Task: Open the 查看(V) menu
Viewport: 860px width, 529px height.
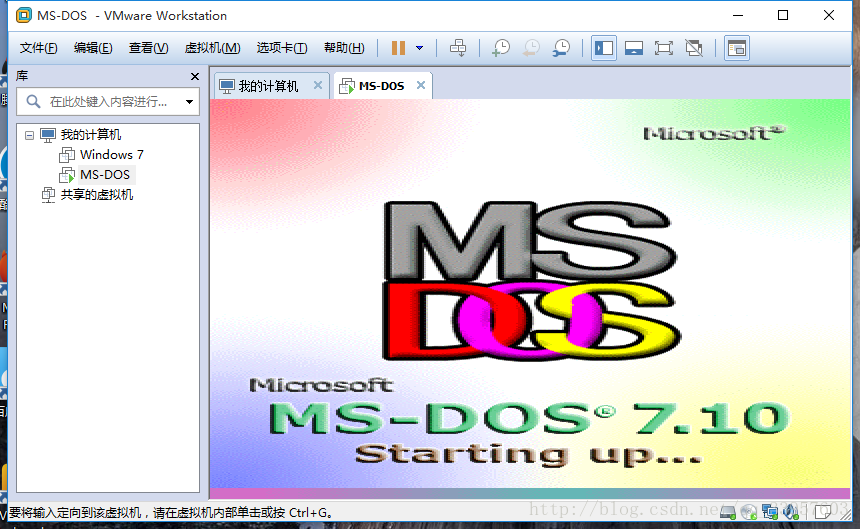Action: [x=149, y=48]
